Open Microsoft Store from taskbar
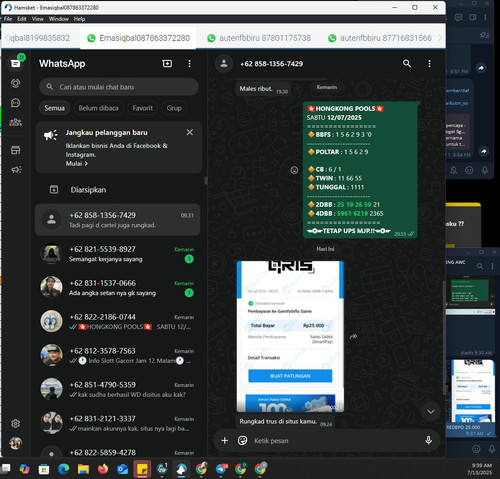Viewport: 500px width, 479px height. coord(44,469)
